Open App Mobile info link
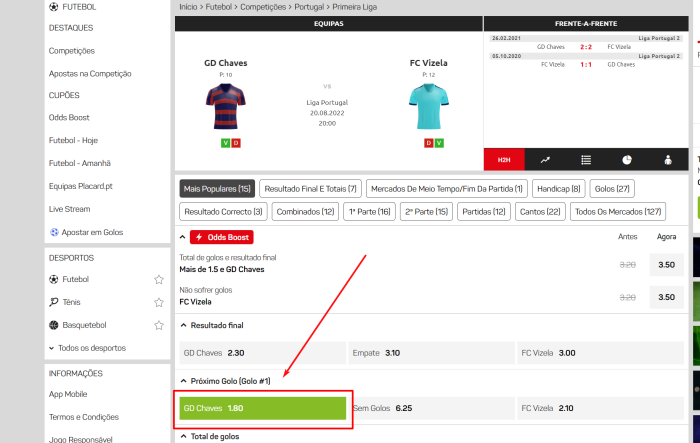Image resolution: width=700 pixels, height=443 pixels. (68, 394)
